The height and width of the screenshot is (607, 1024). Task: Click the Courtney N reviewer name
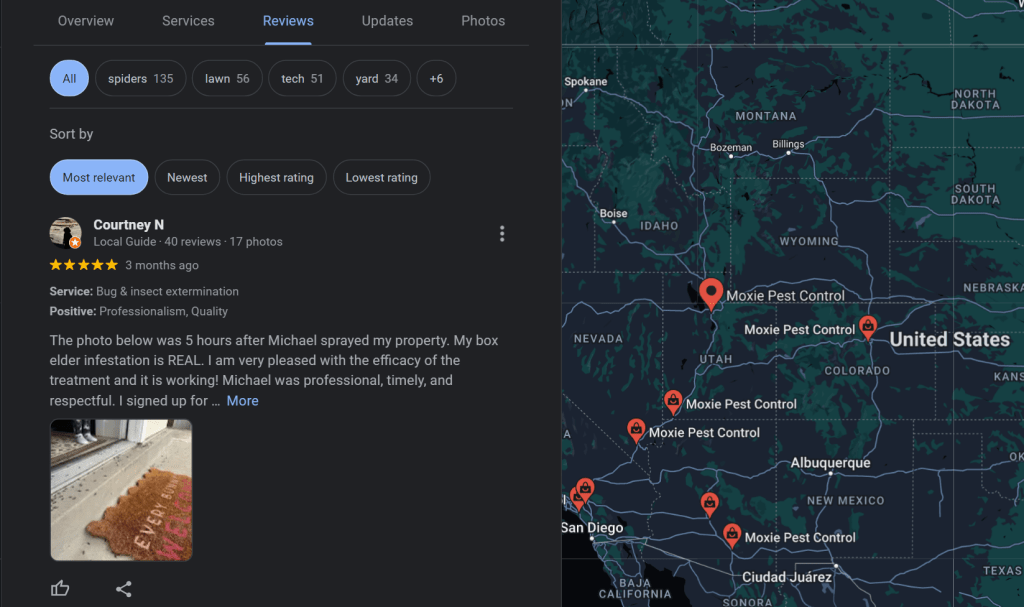point(129,225)
